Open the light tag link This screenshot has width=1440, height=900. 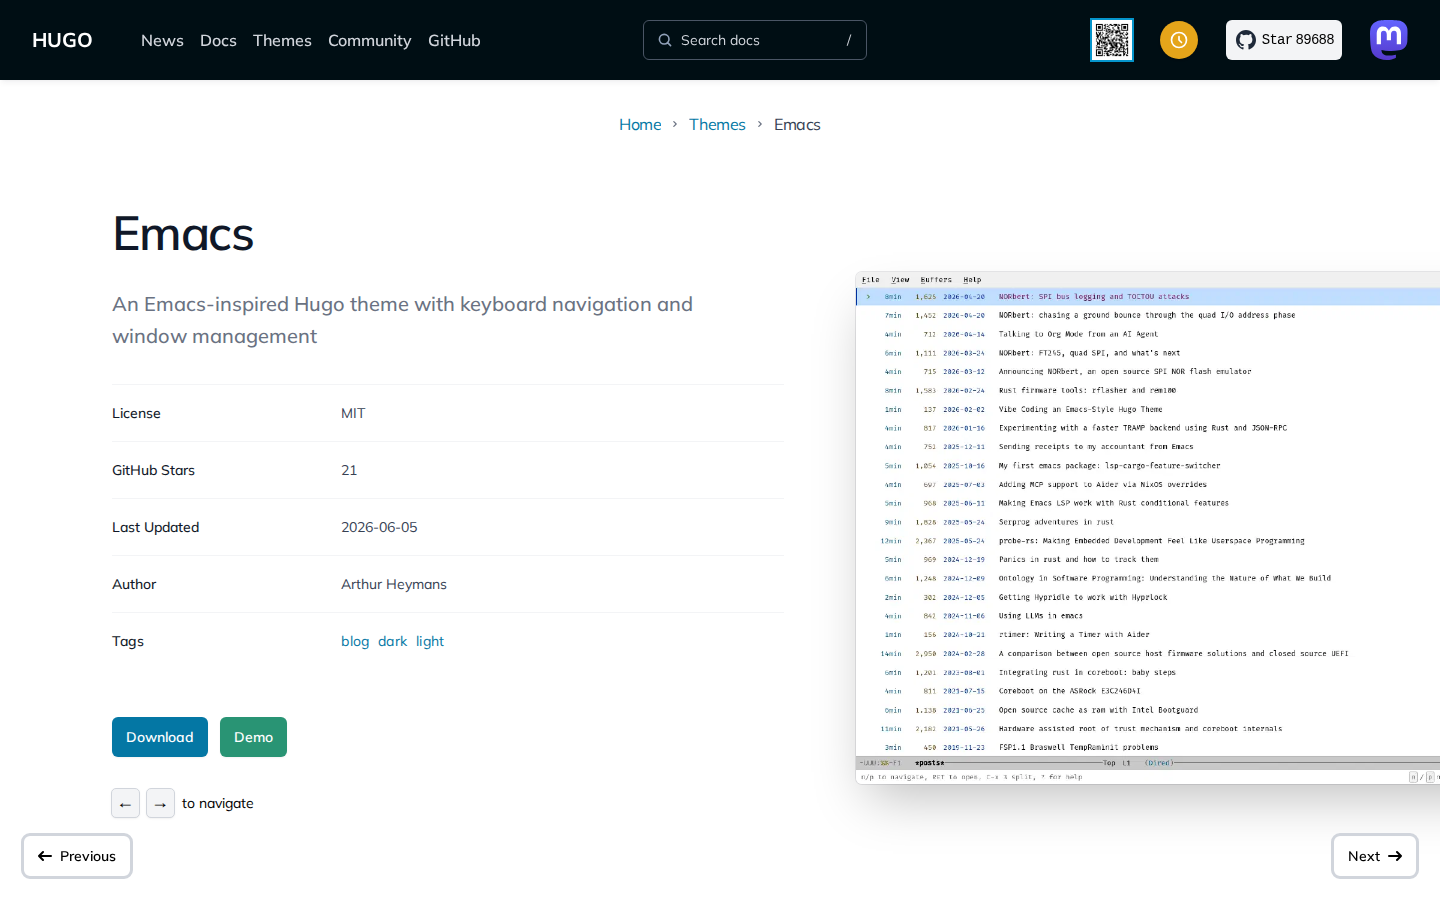[x=430, y=641]
